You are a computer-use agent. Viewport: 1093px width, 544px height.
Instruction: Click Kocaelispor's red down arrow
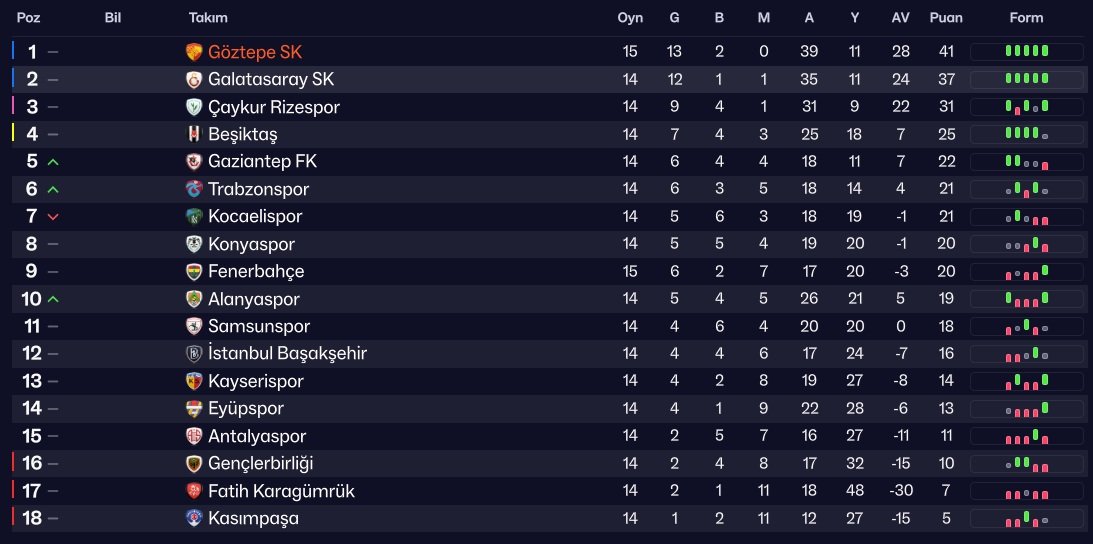[53, 217]
